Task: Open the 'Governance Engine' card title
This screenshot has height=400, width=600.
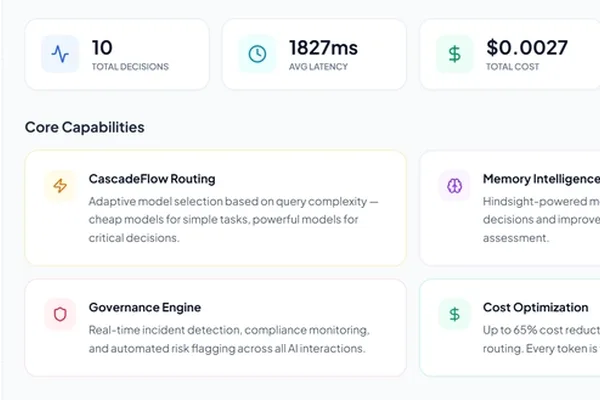Action: [145, 307]
